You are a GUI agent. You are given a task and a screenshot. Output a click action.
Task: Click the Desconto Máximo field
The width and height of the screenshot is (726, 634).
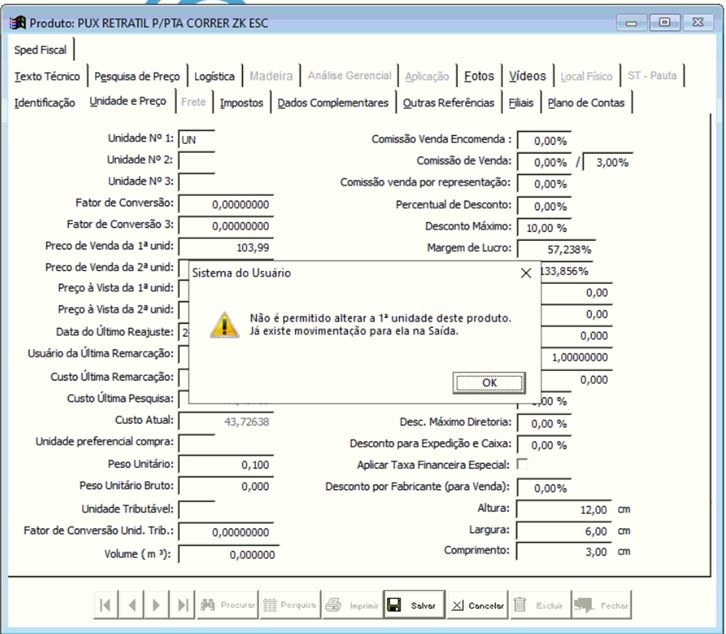click(x=544, y=228)
